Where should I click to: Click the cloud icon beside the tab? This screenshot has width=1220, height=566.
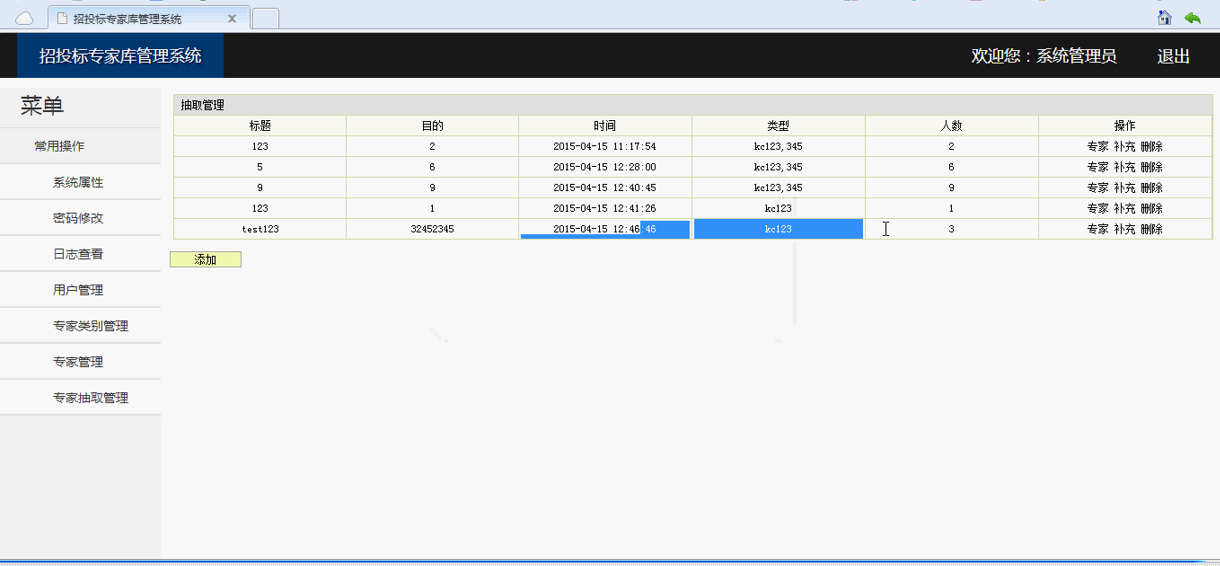(25, 18)
